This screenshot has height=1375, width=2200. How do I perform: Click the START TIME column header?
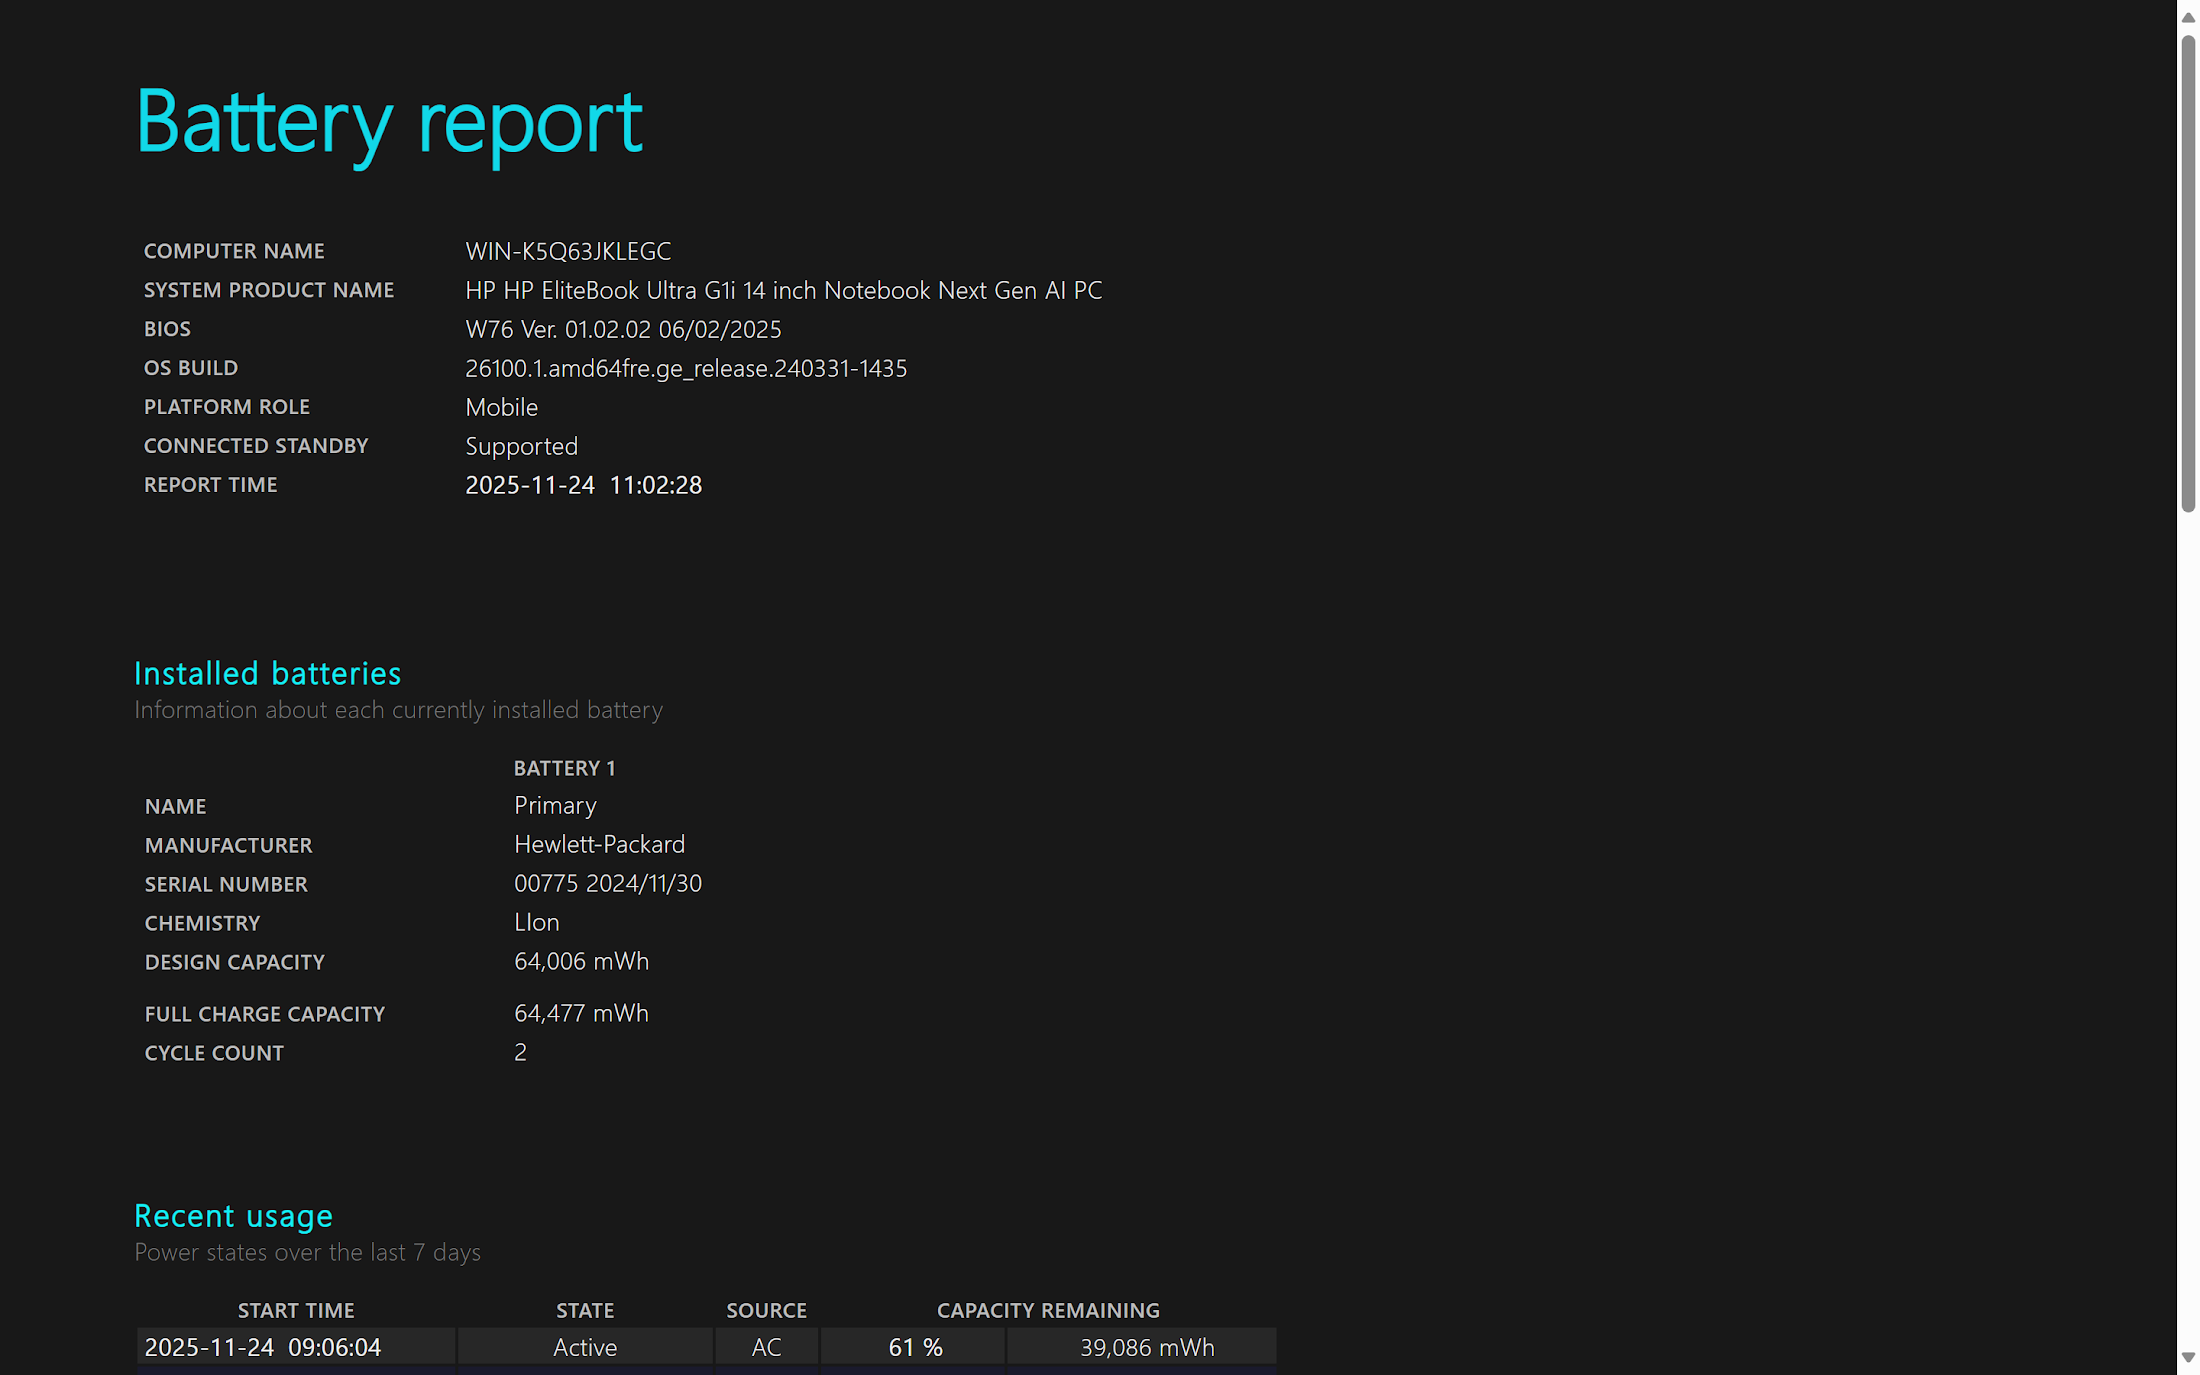[296, 1310]
